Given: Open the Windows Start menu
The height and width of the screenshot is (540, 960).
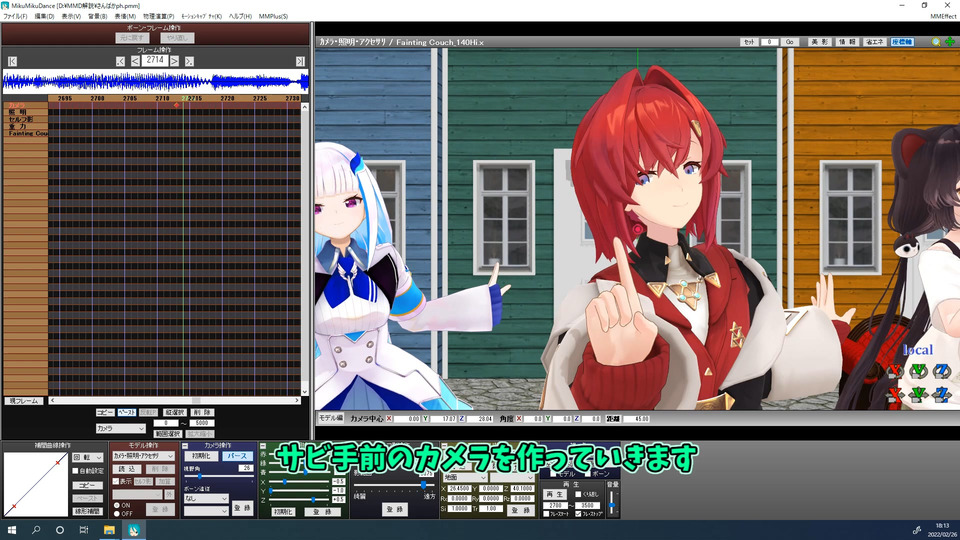Looking at the screenshot, I should click(12, 530).
